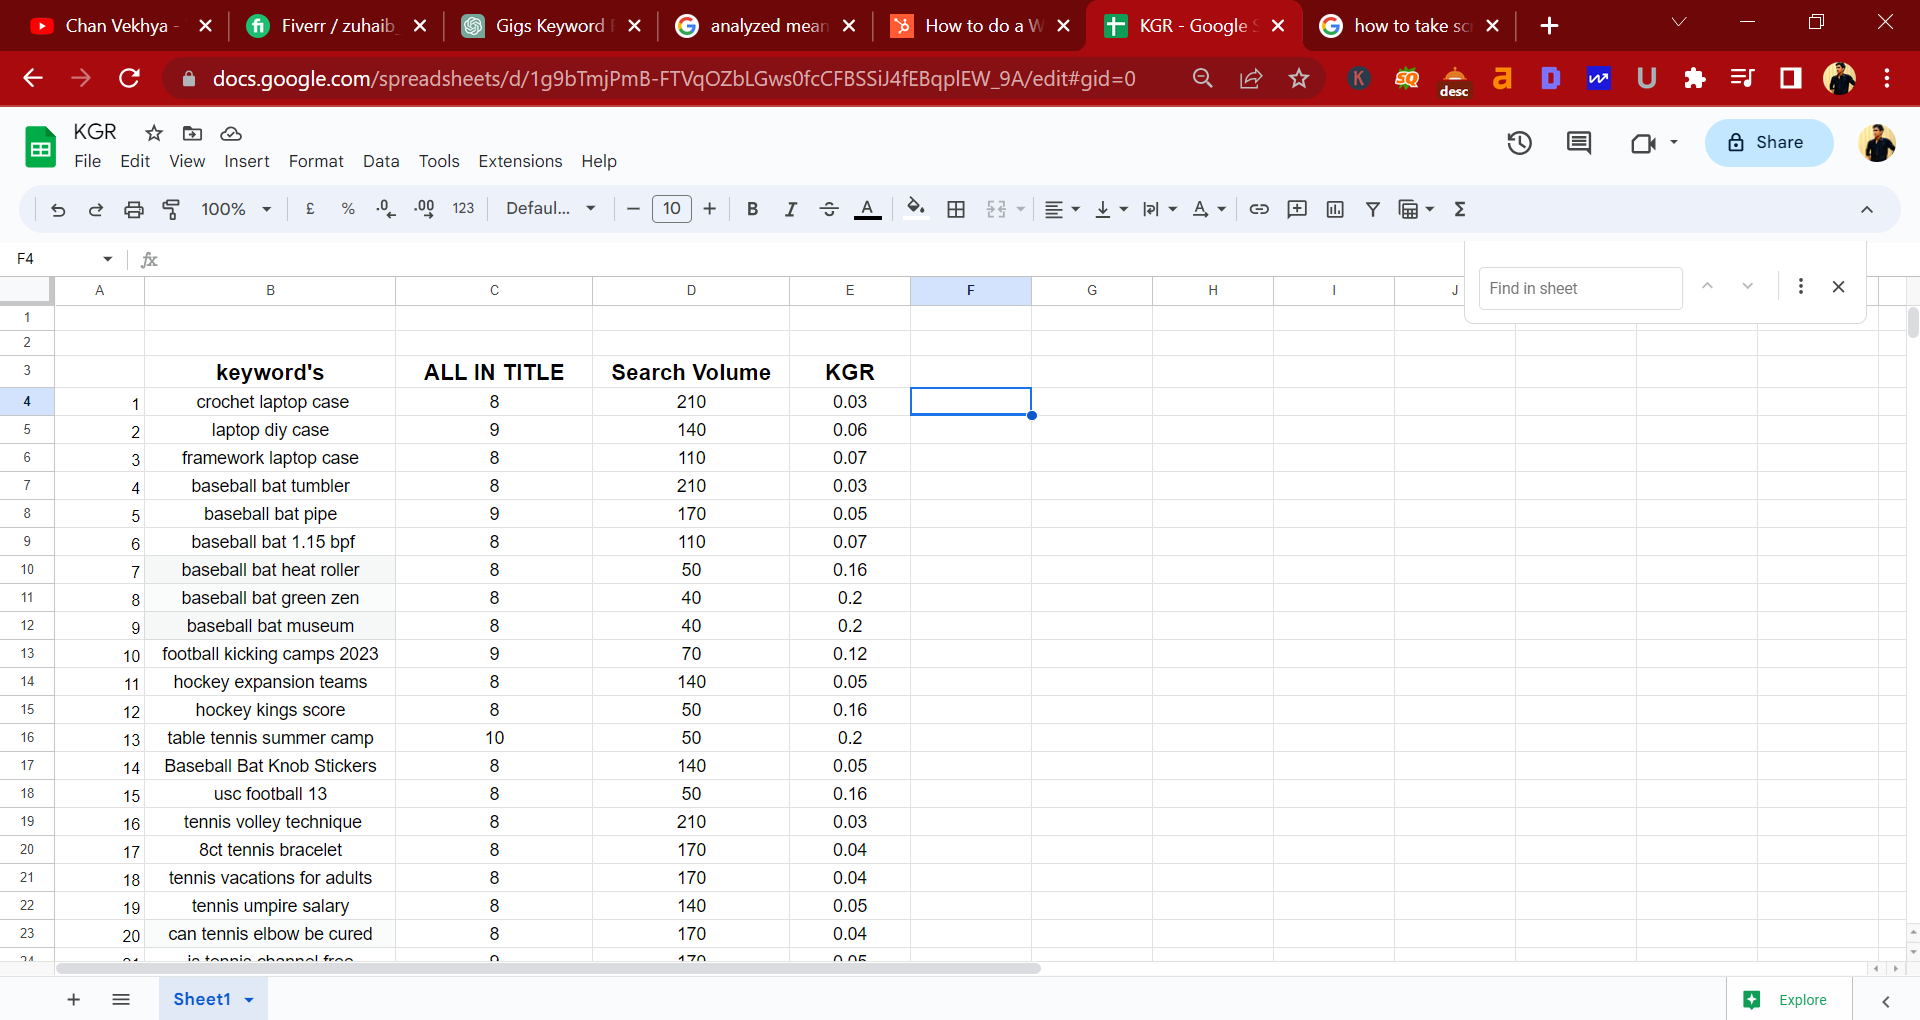Click the paint format icon
The height and width of the screenshot is (1020, 1920).
coord(171,209)
